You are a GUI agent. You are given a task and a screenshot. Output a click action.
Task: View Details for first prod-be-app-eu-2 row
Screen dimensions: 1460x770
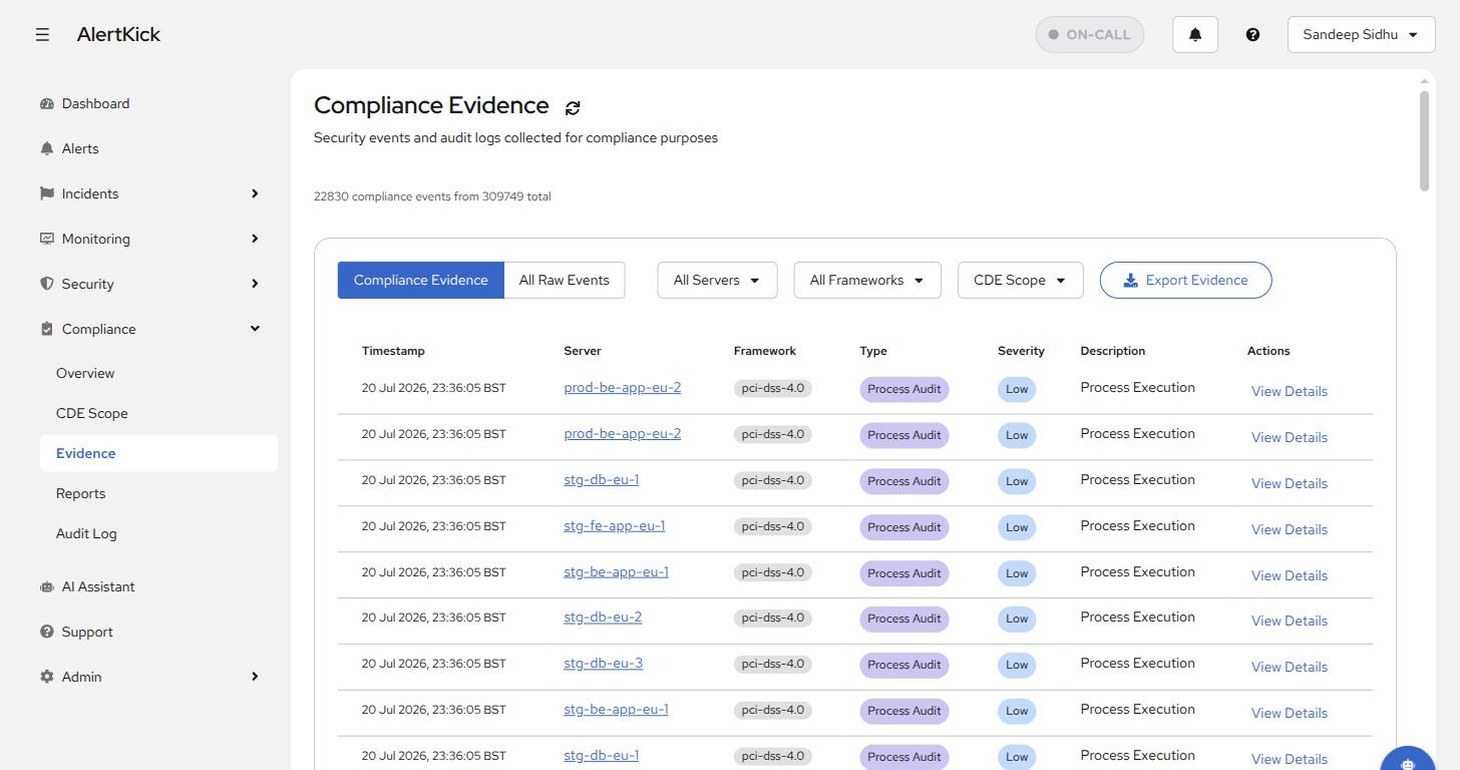1289,391
